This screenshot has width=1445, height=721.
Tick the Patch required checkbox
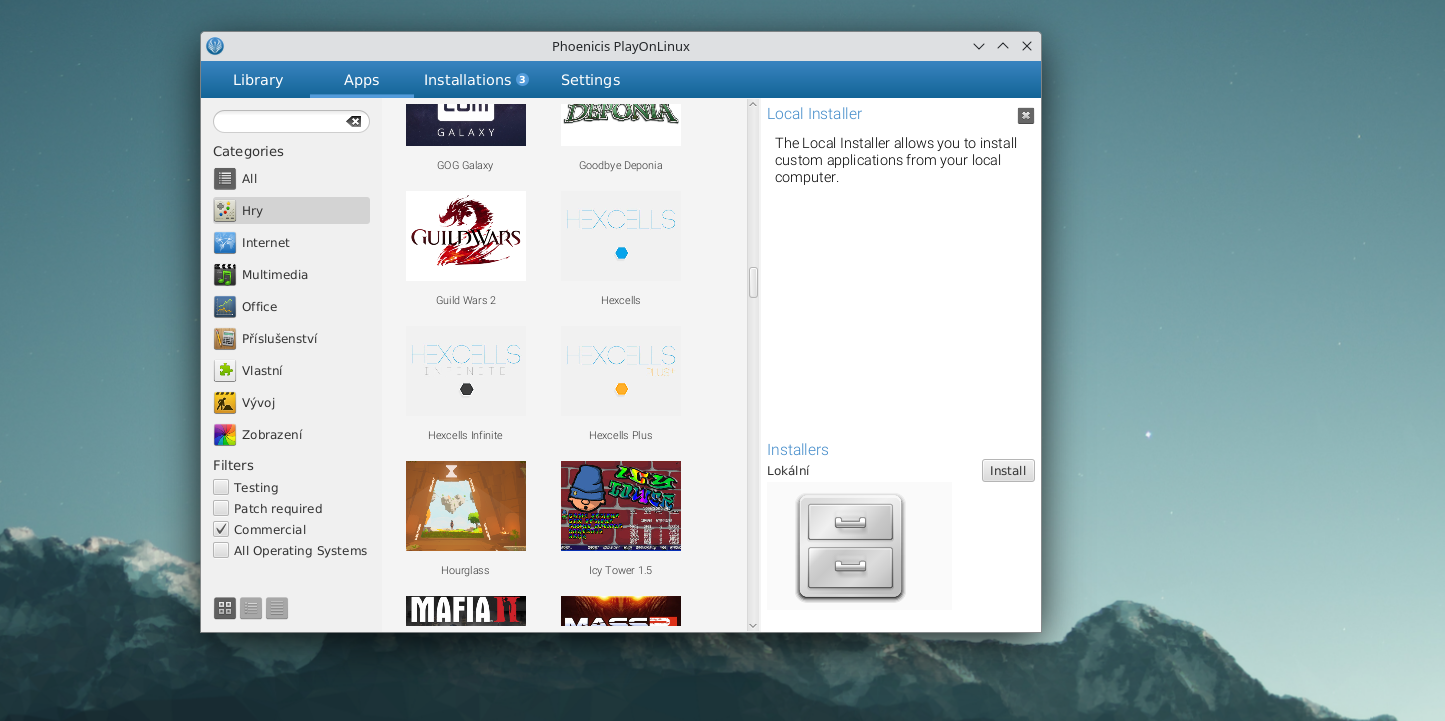coord(221,508)
